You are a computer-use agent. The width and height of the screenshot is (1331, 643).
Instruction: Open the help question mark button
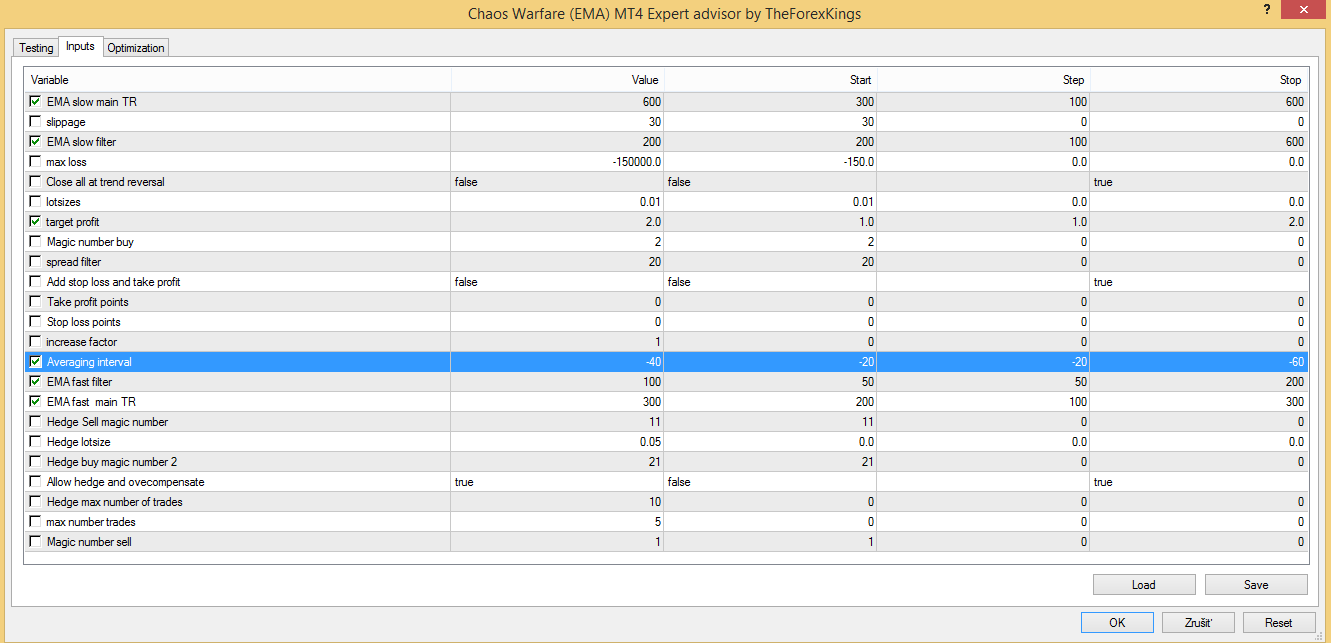tap(1266, 9)
